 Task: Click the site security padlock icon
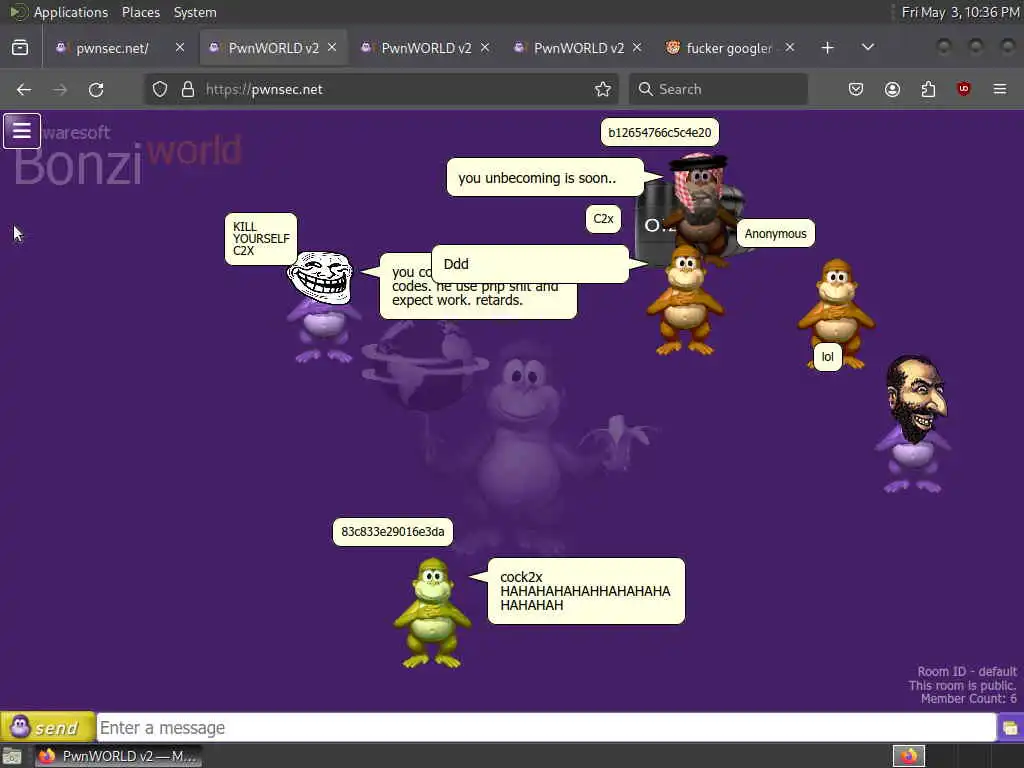tap(188, 89)
